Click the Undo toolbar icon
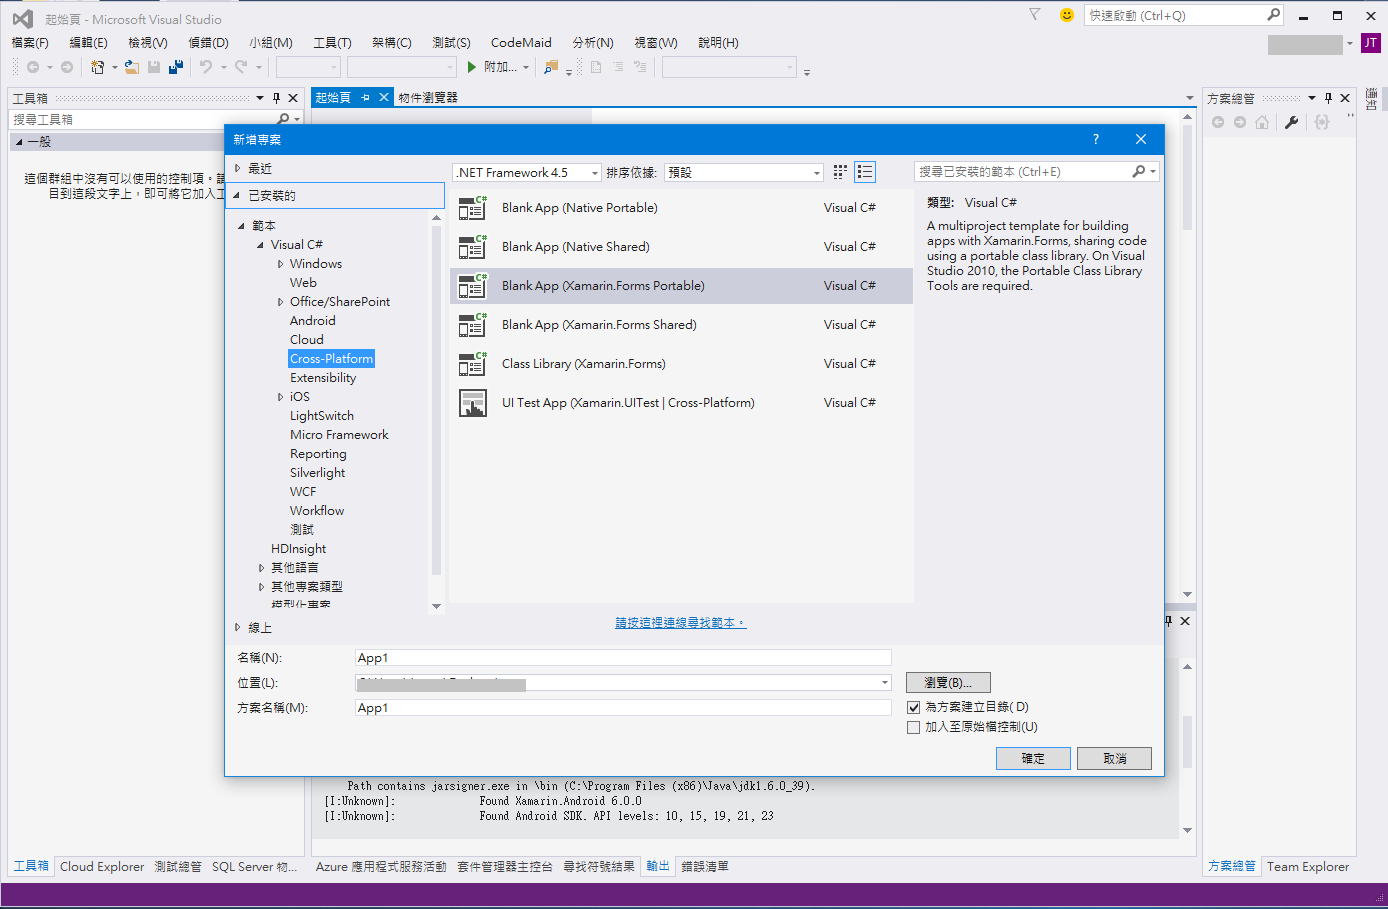This screenshot has height=909, width=1388. click(x=206, y=67)
